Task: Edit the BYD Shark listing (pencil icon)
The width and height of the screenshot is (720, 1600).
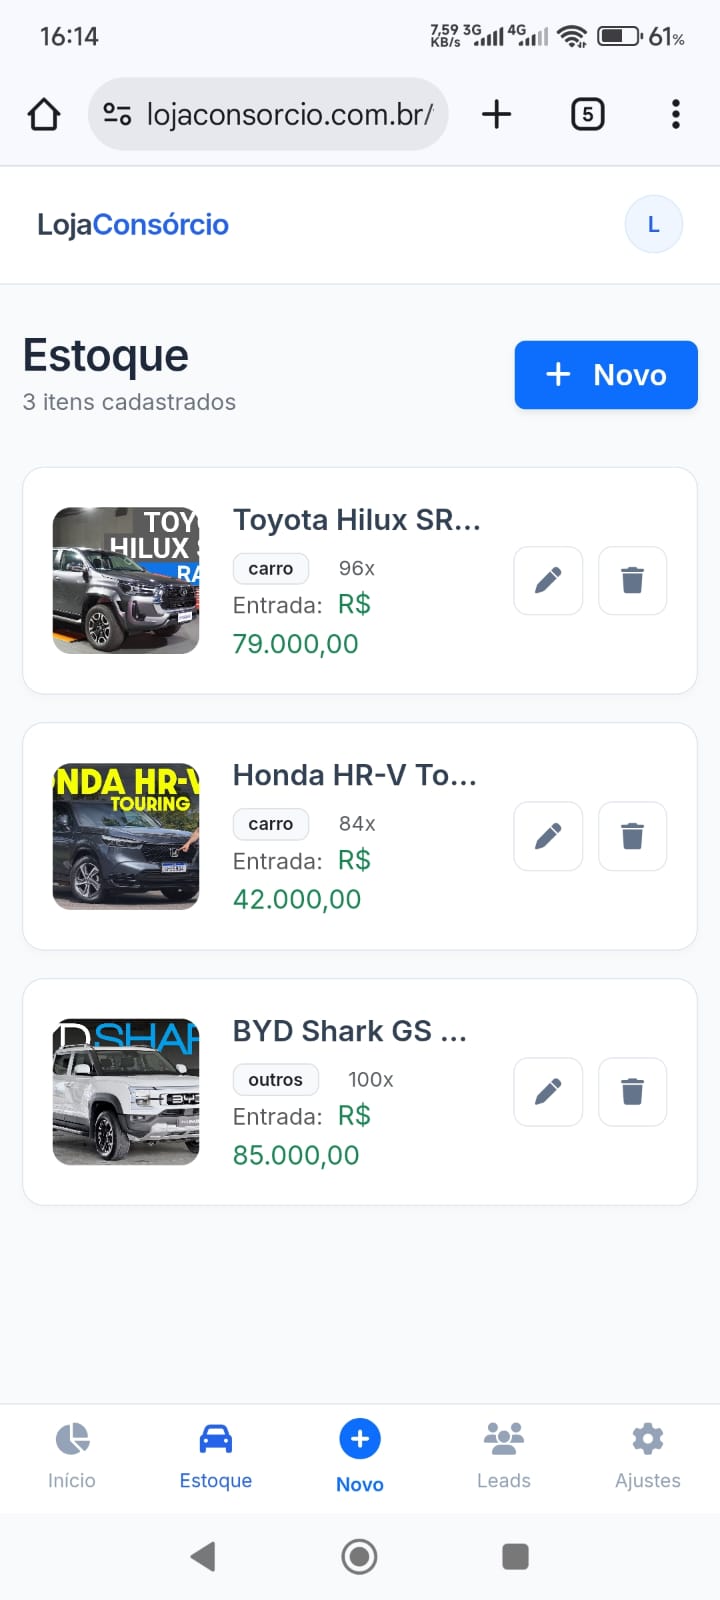Action: pyautogui.click(x=548, y=1092)
